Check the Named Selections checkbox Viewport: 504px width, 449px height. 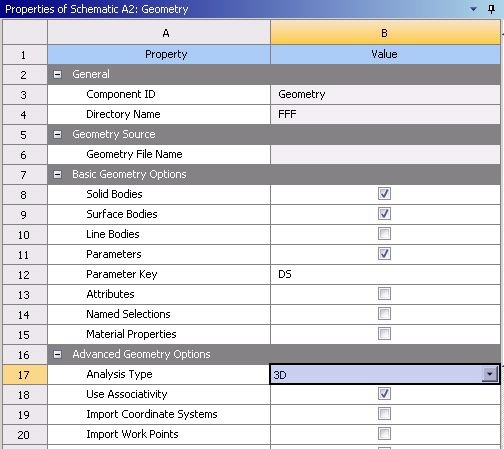pyautogui.click(x=384, y=314)
